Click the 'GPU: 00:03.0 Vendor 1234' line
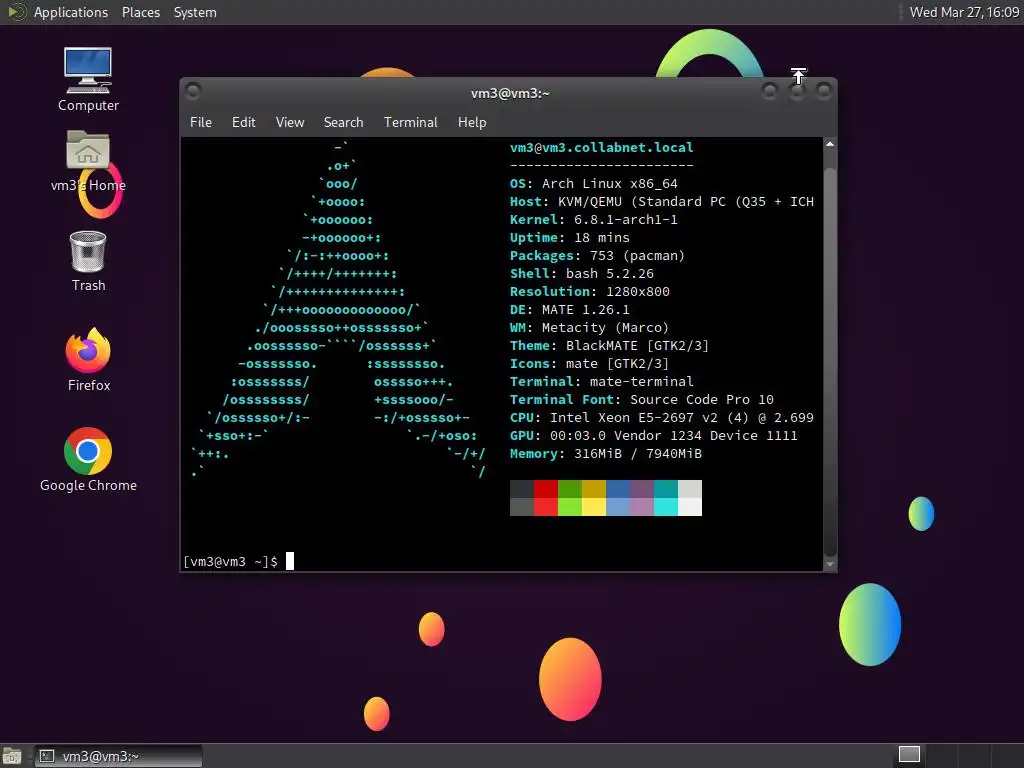 (x=654, y=436)
